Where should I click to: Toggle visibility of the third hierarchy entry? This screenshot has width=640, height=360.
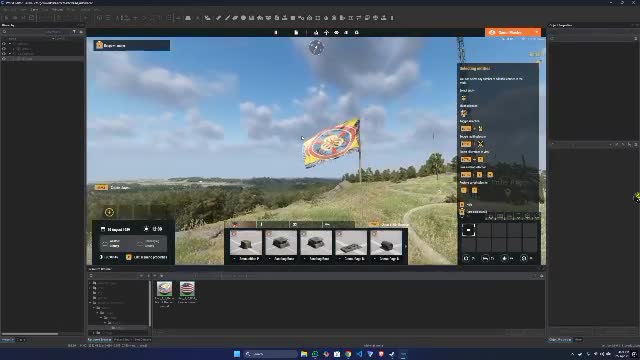(x=4, y=53)
